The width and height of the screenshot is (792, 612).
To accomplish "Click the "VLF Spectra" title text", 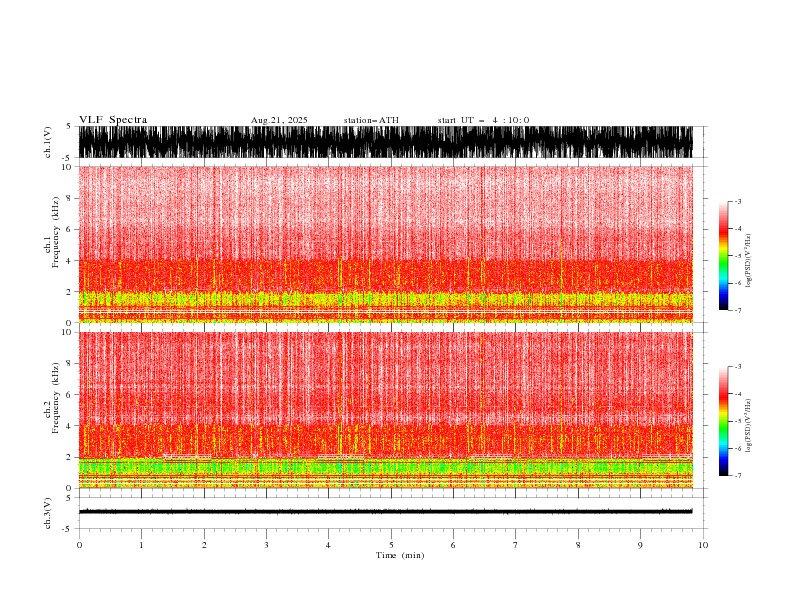I will [113, 120].
